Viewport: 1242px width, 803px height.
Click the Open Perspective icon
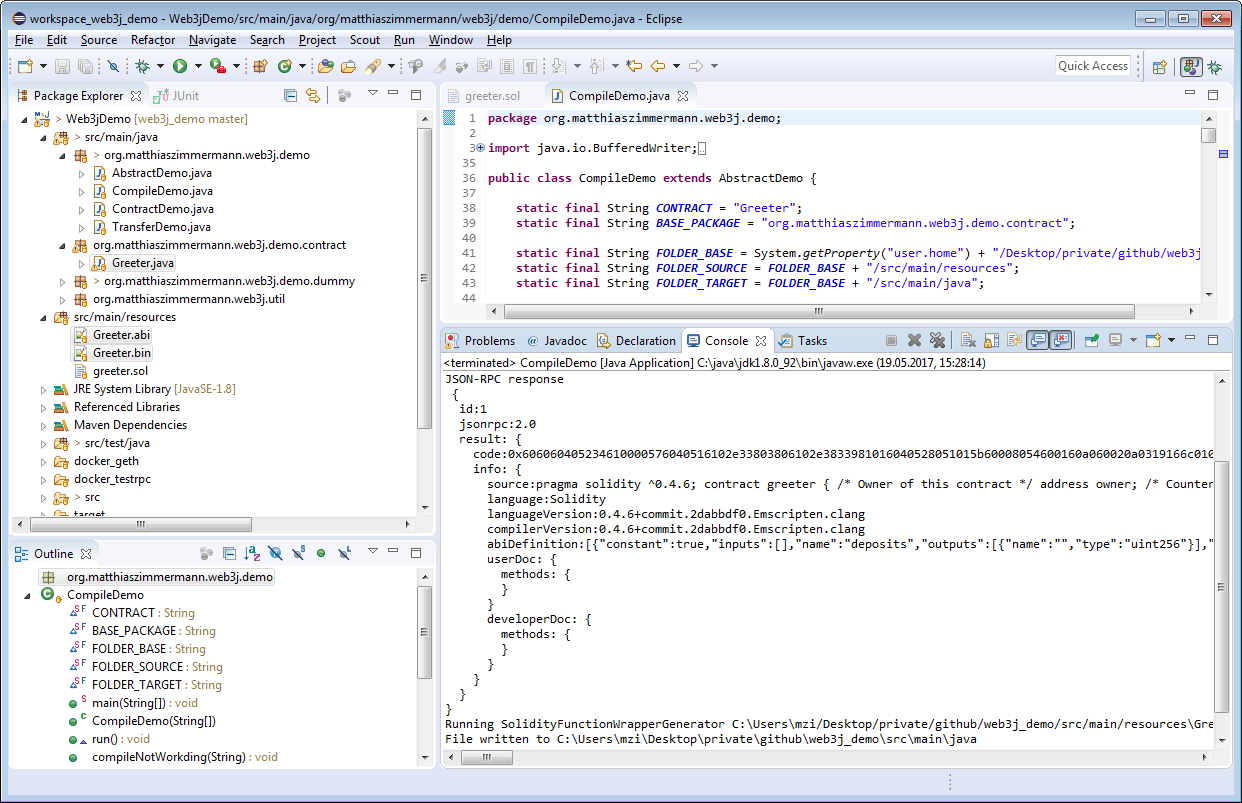tap(1160, 67)
